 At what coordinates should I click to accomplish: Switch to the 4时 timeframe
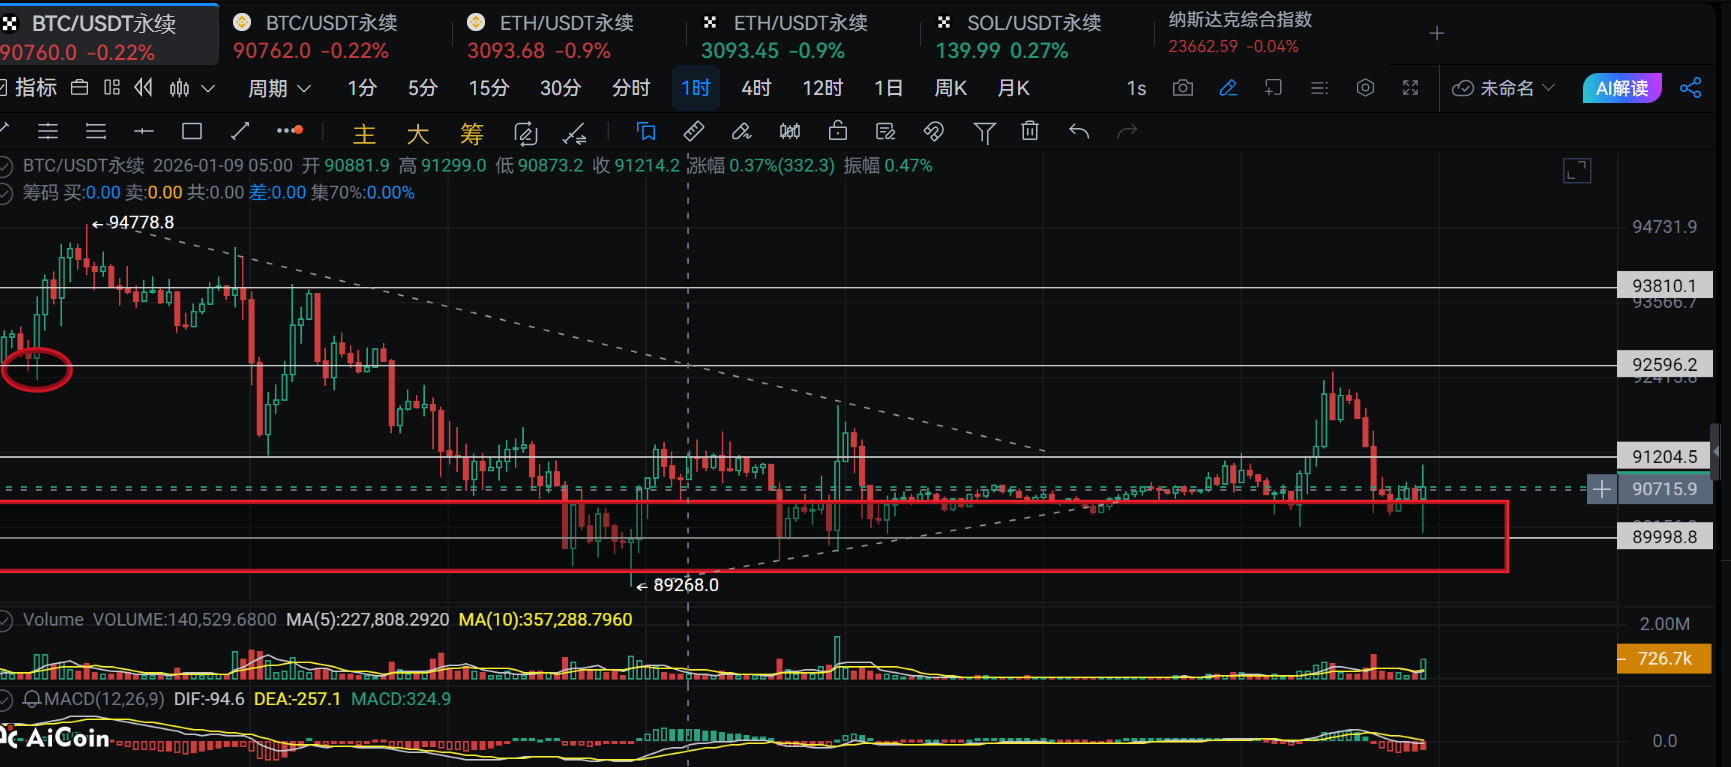(756, 88)
